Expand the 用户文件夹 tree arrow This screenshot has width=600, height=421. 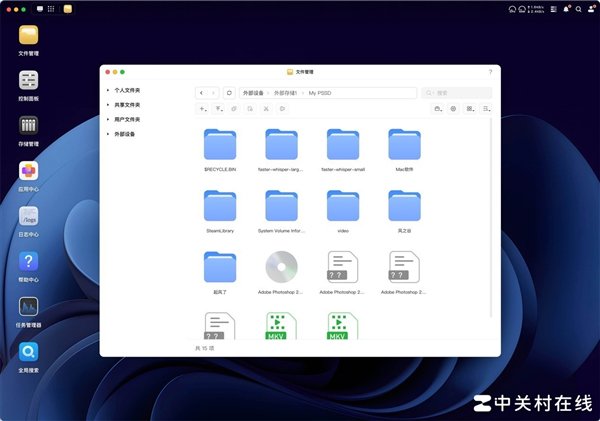click(108, 119)
